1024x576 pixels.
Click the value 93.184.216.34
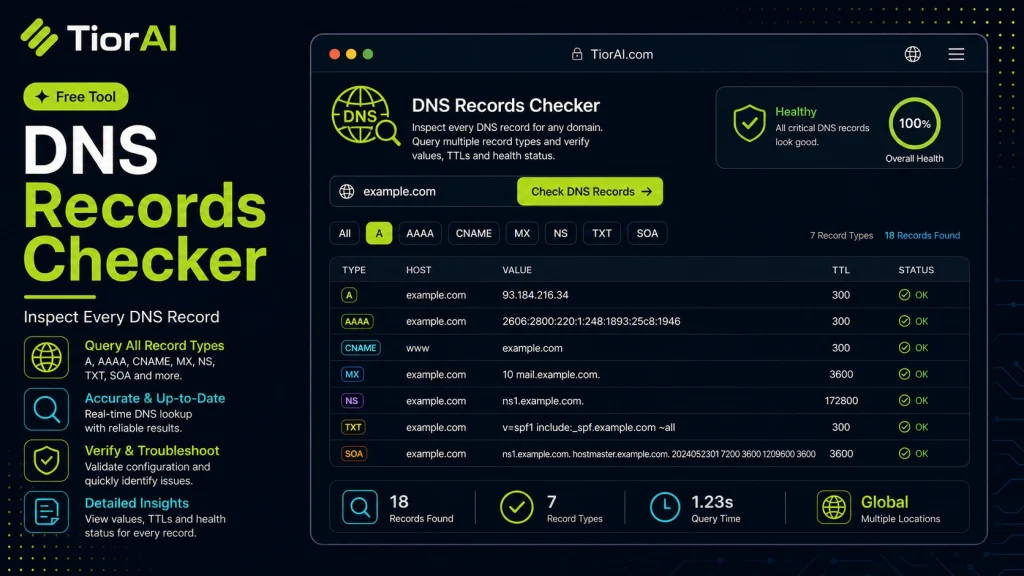(x=536, y=295)
